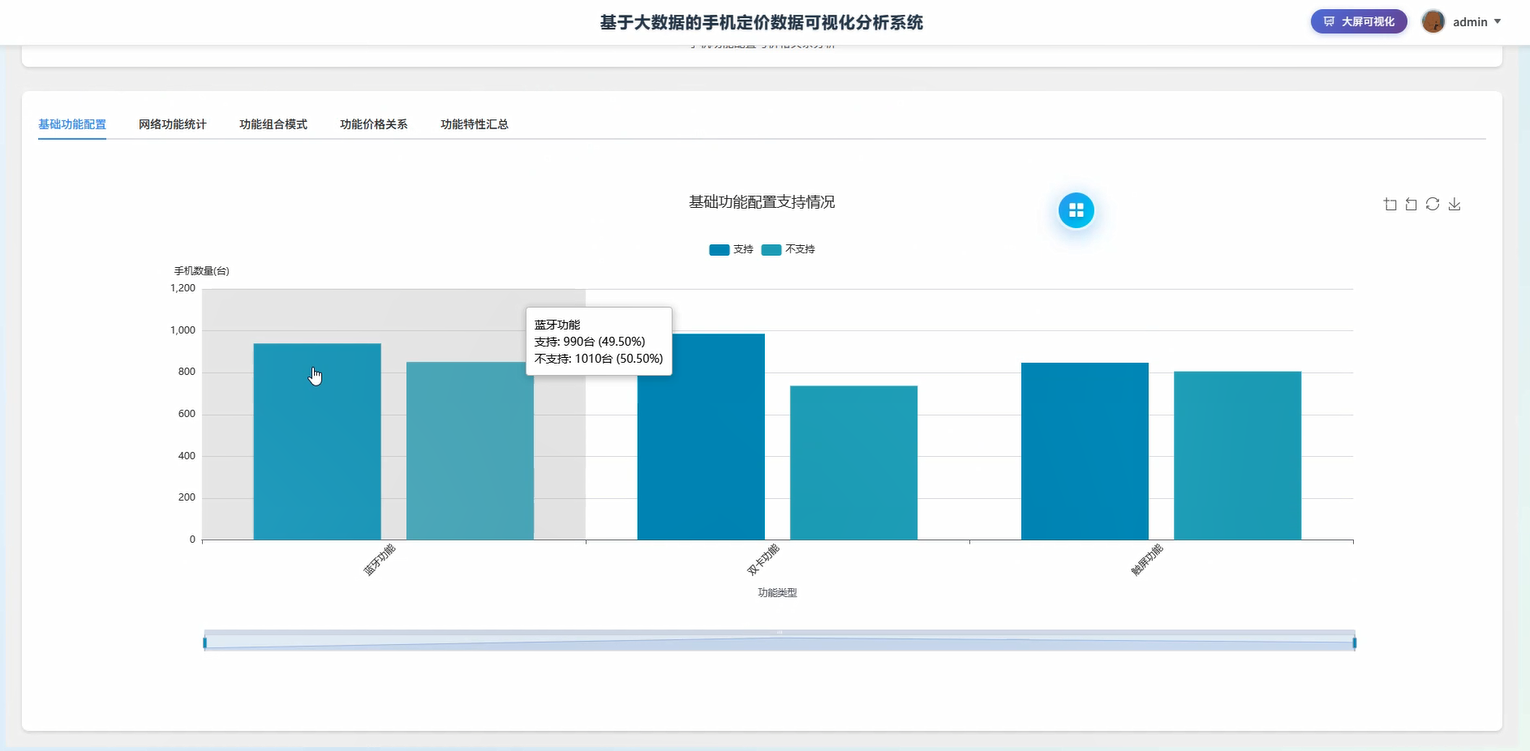This screenshot has height=751, width=1530.
Task: Click the right handle of the data zoom slider
Action: coord(1354,642)
